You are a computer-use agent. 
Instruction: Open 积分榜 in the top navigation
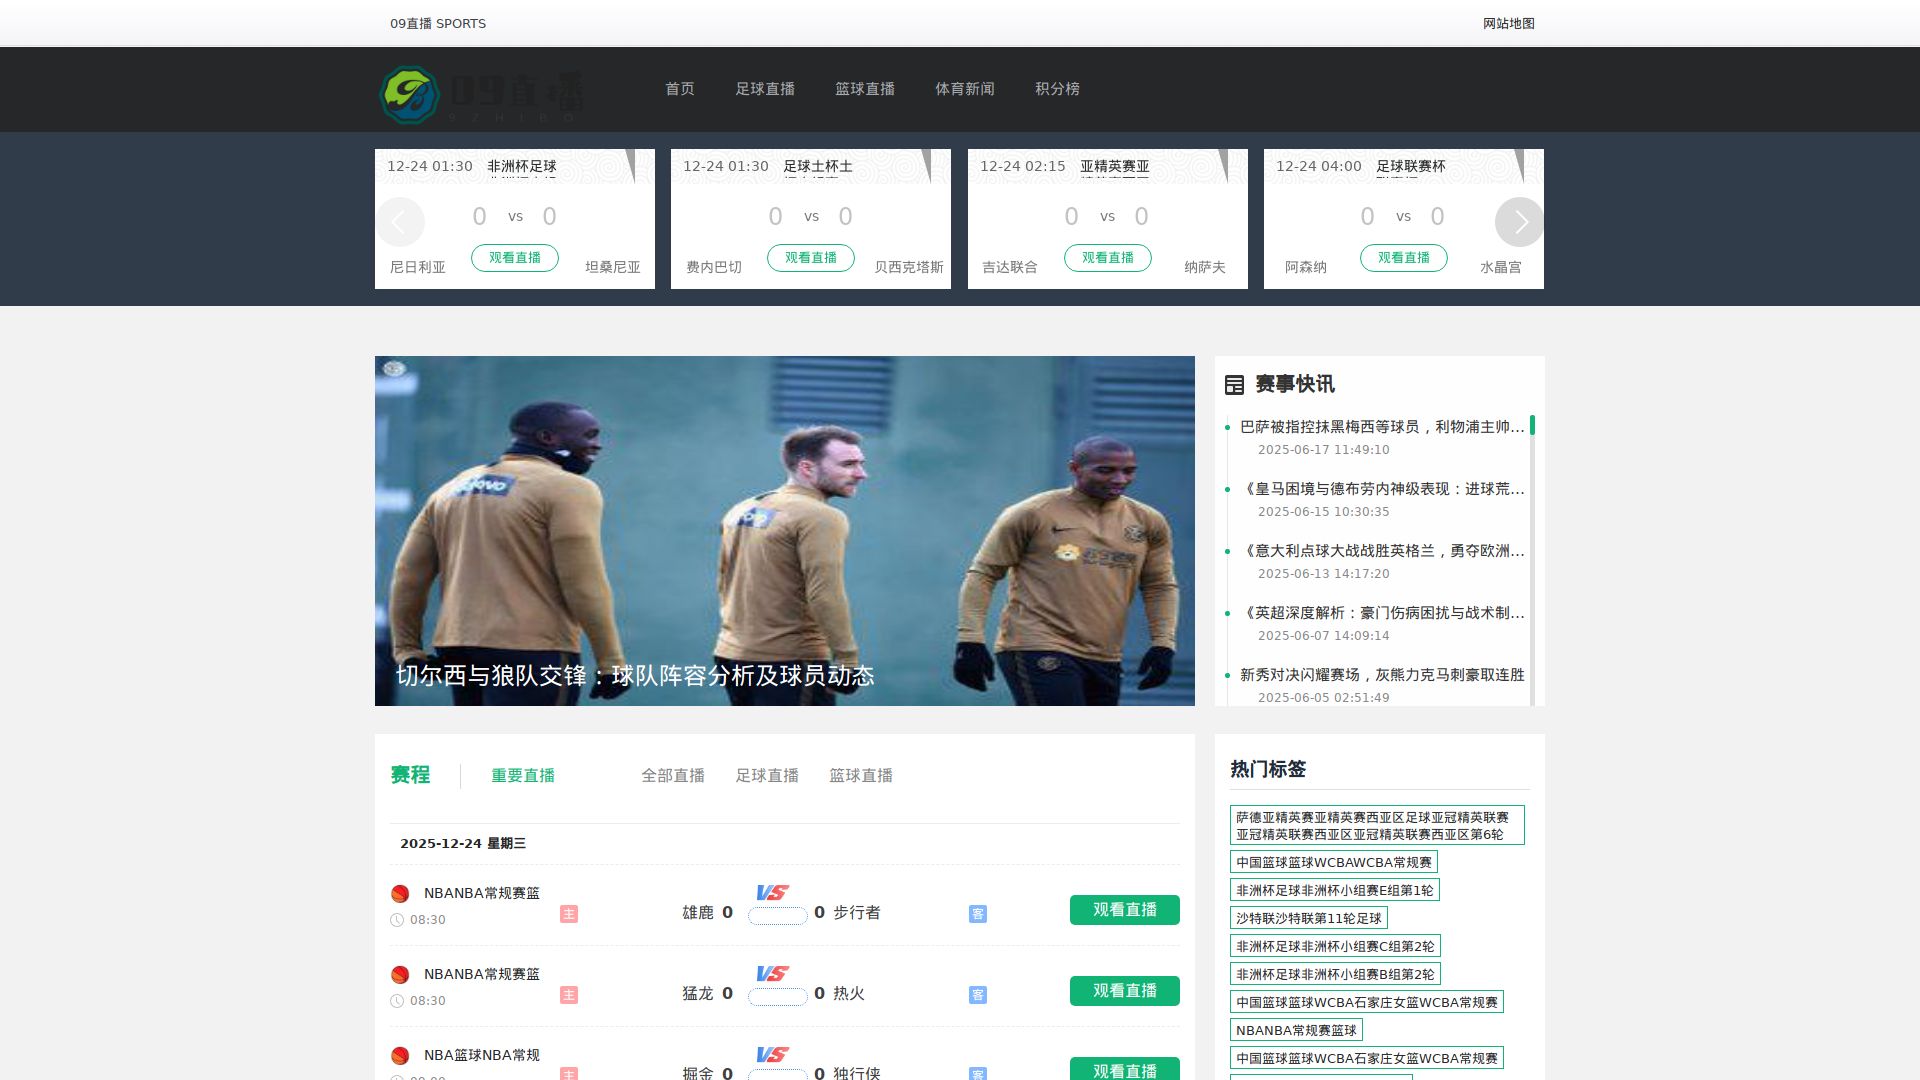pyautogui.click(x=1057, y=89)
